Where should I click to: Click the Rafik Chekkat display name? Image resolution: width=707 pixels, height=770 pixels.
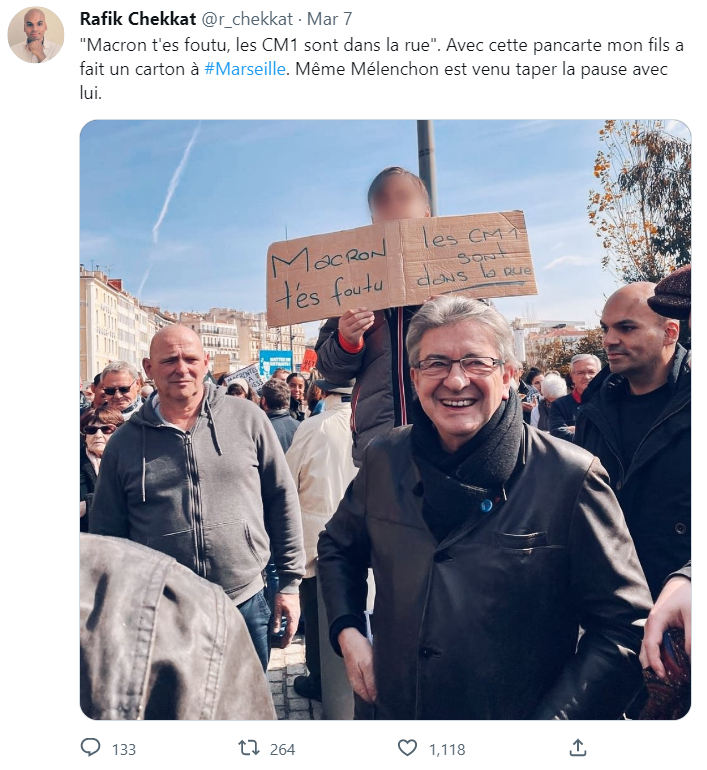pos(138,19)
